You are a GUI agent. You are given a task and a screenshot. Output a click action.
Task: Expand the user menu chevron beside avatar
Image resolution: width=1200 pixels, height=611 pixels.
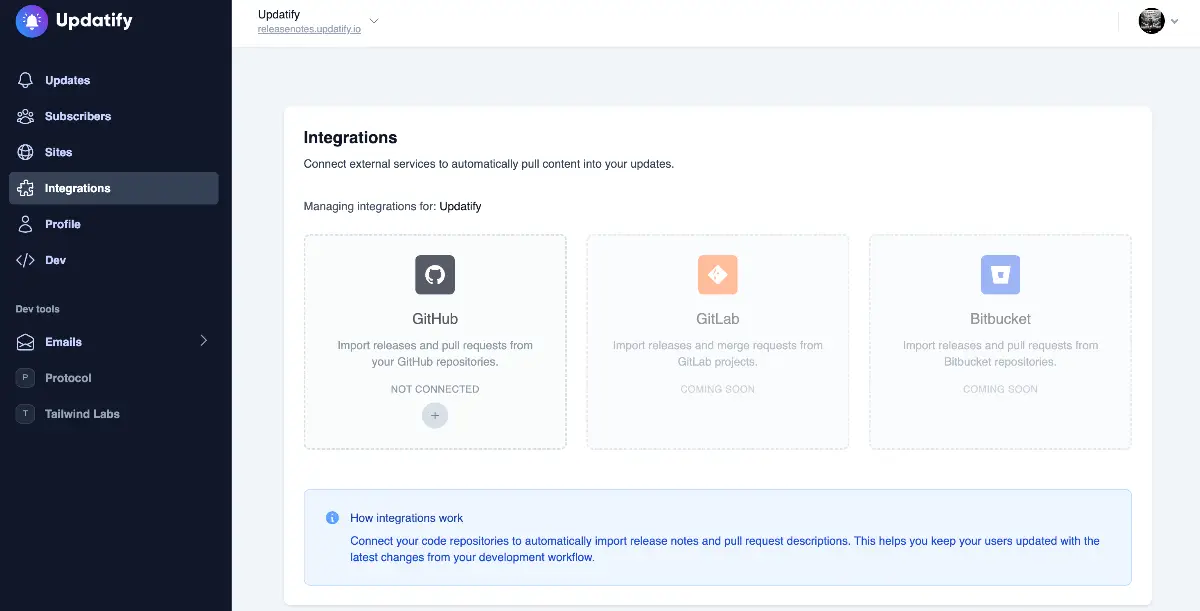point(1177,21)
